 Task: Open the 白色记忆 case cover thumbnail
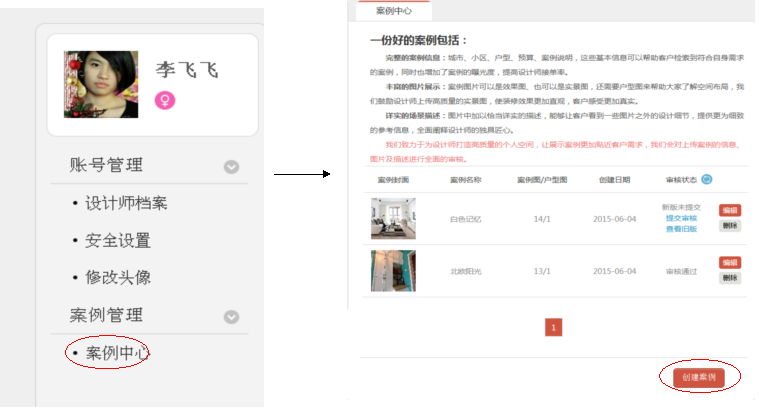point(393,218)
